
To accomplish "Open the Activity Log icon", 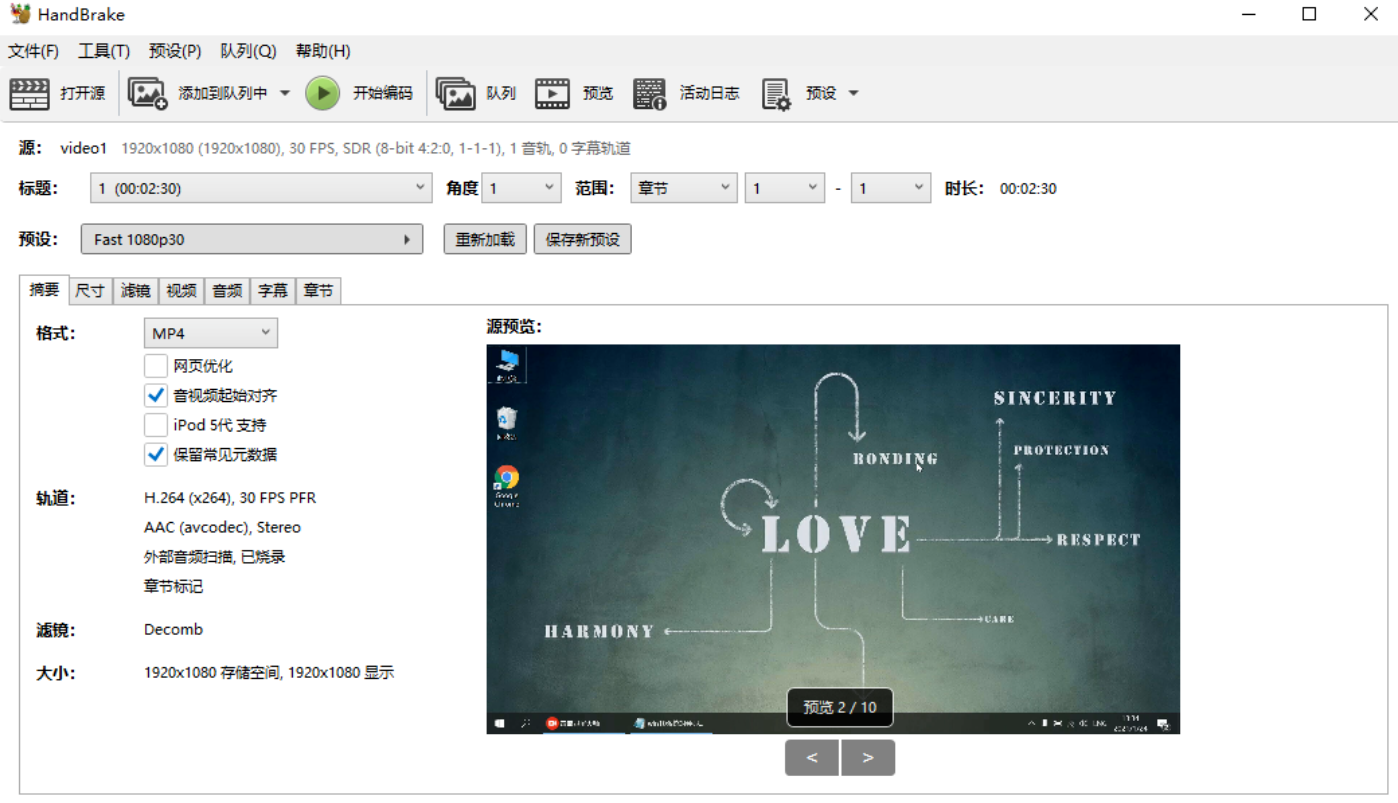I will [649, 93].
